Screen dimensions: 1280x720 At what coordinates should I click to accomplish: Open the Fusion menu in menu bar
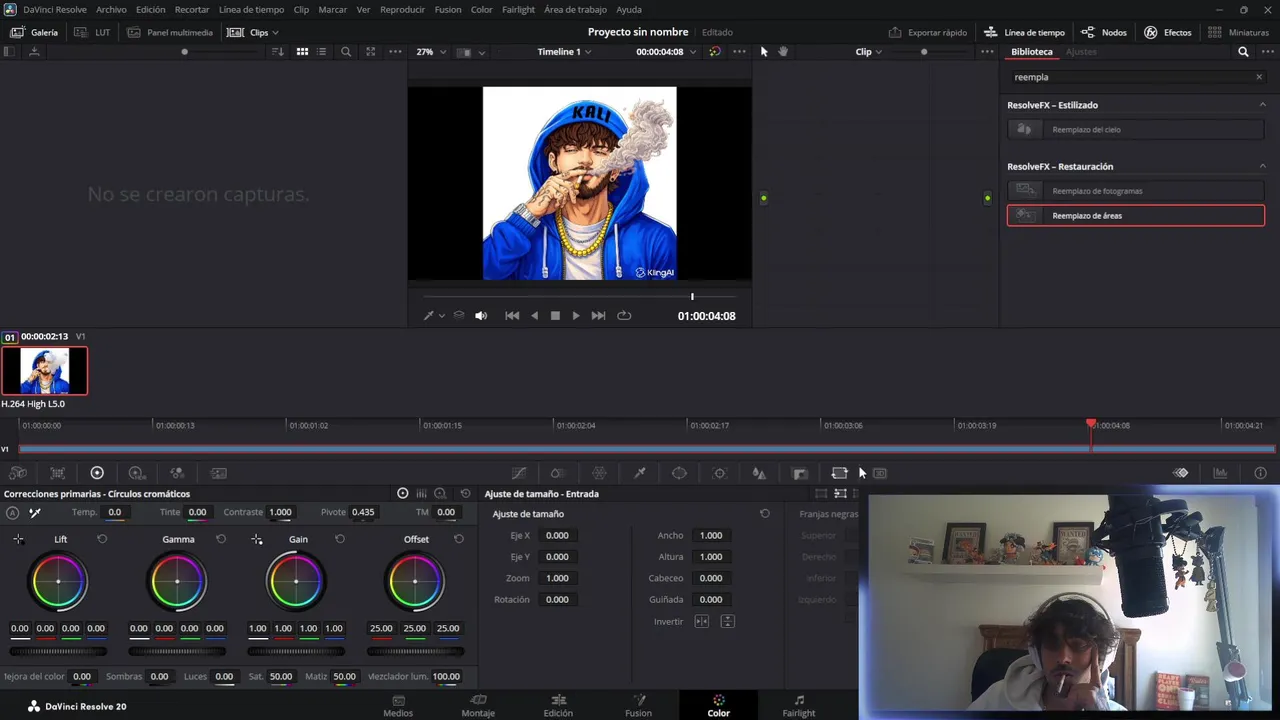[x=448, y=9]
